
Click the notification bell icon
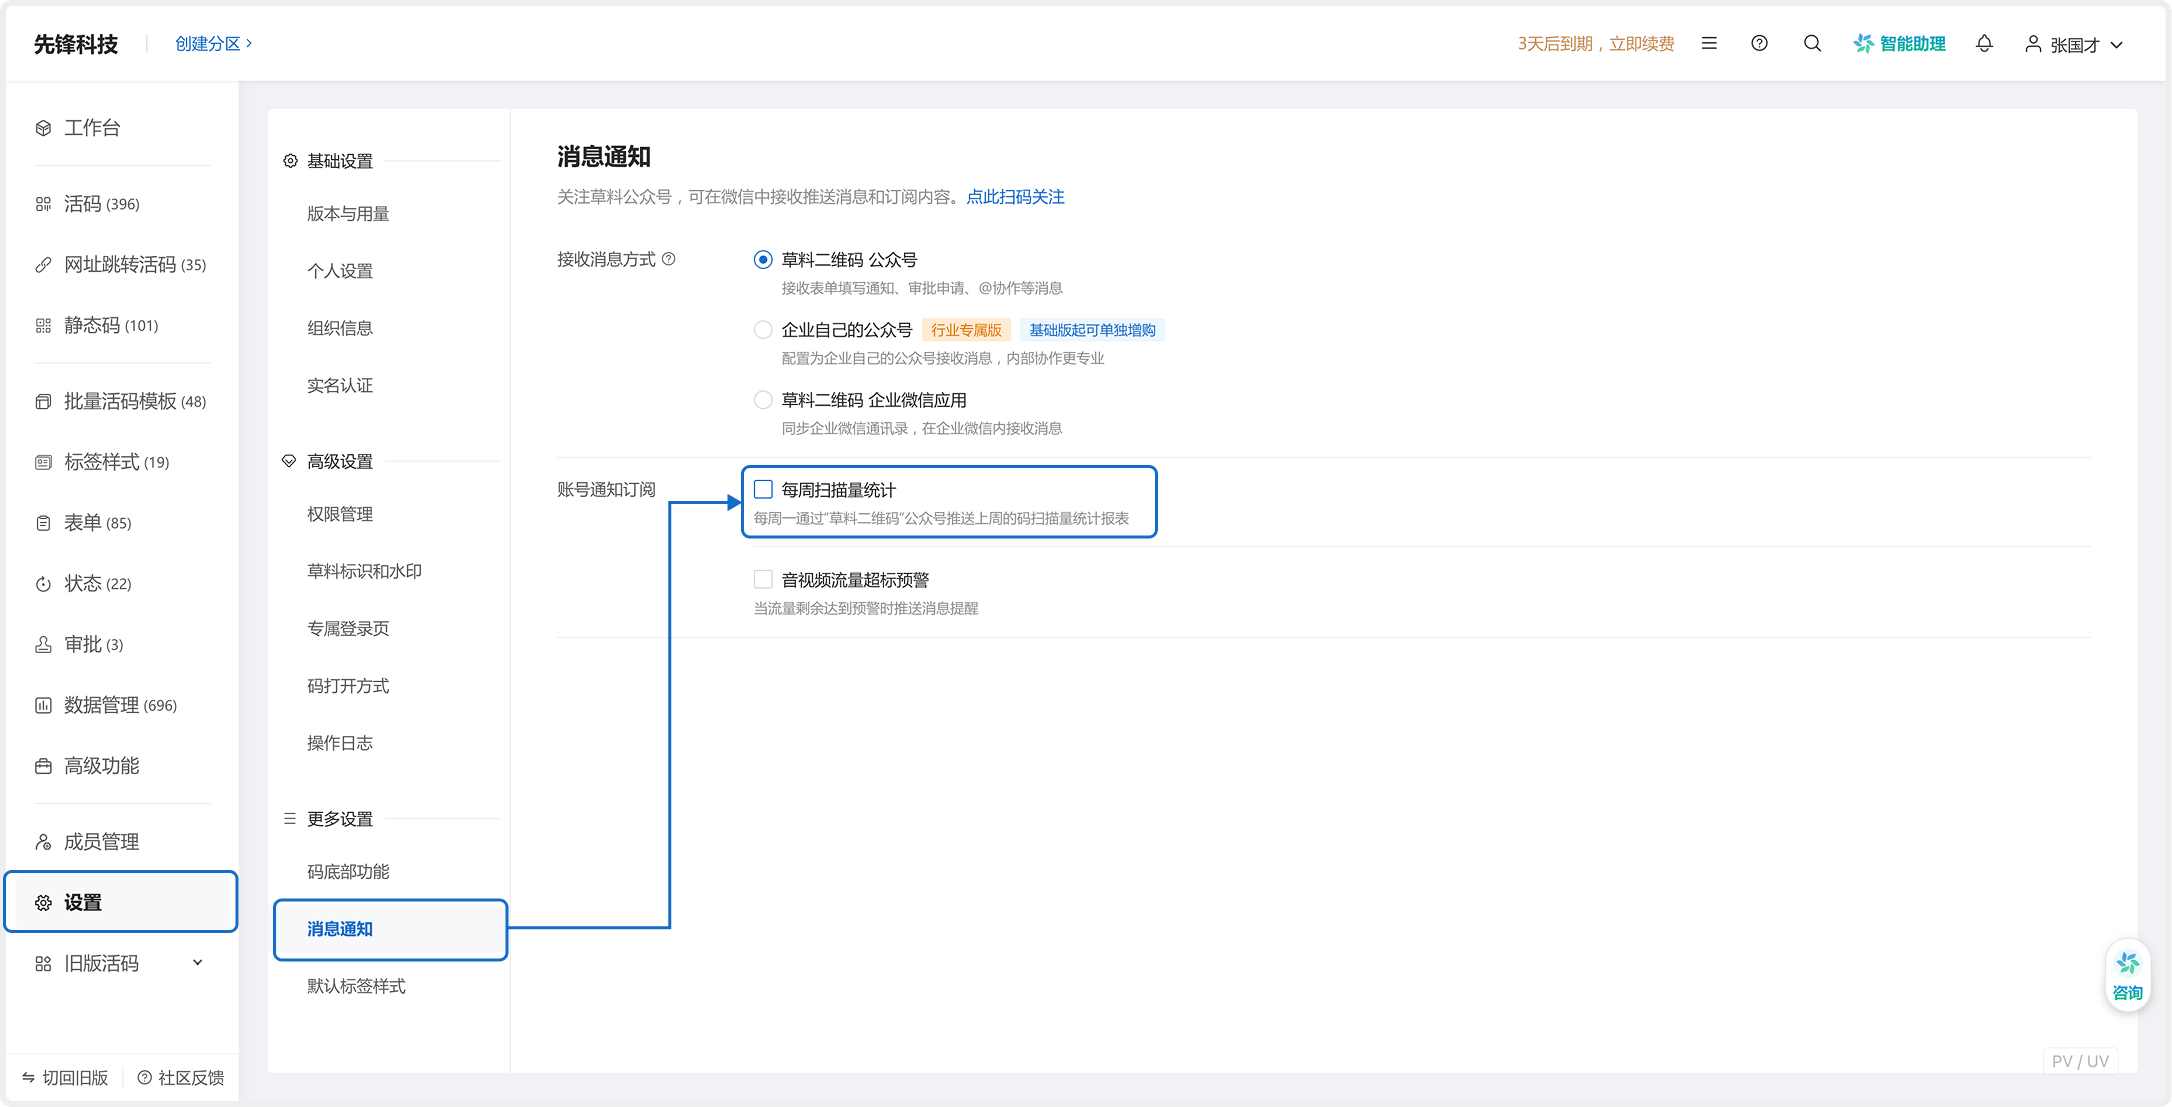[1984, 44]
